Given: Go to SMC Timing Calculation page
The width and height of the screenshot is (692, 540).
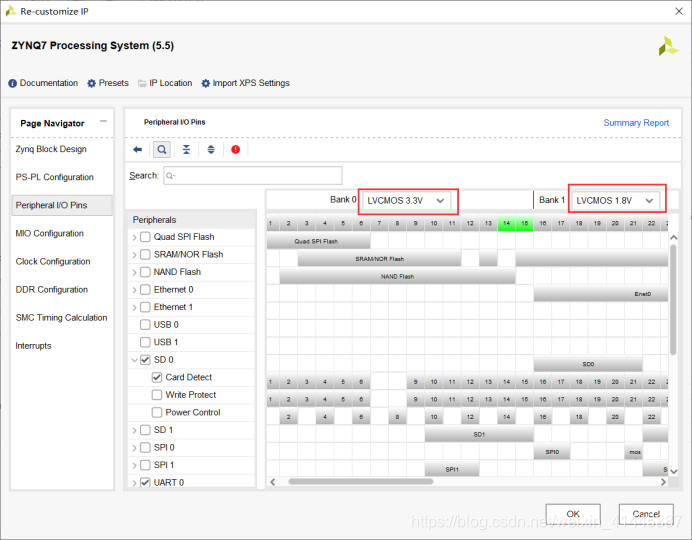Looking at the screenshot, I should [61, 318].
